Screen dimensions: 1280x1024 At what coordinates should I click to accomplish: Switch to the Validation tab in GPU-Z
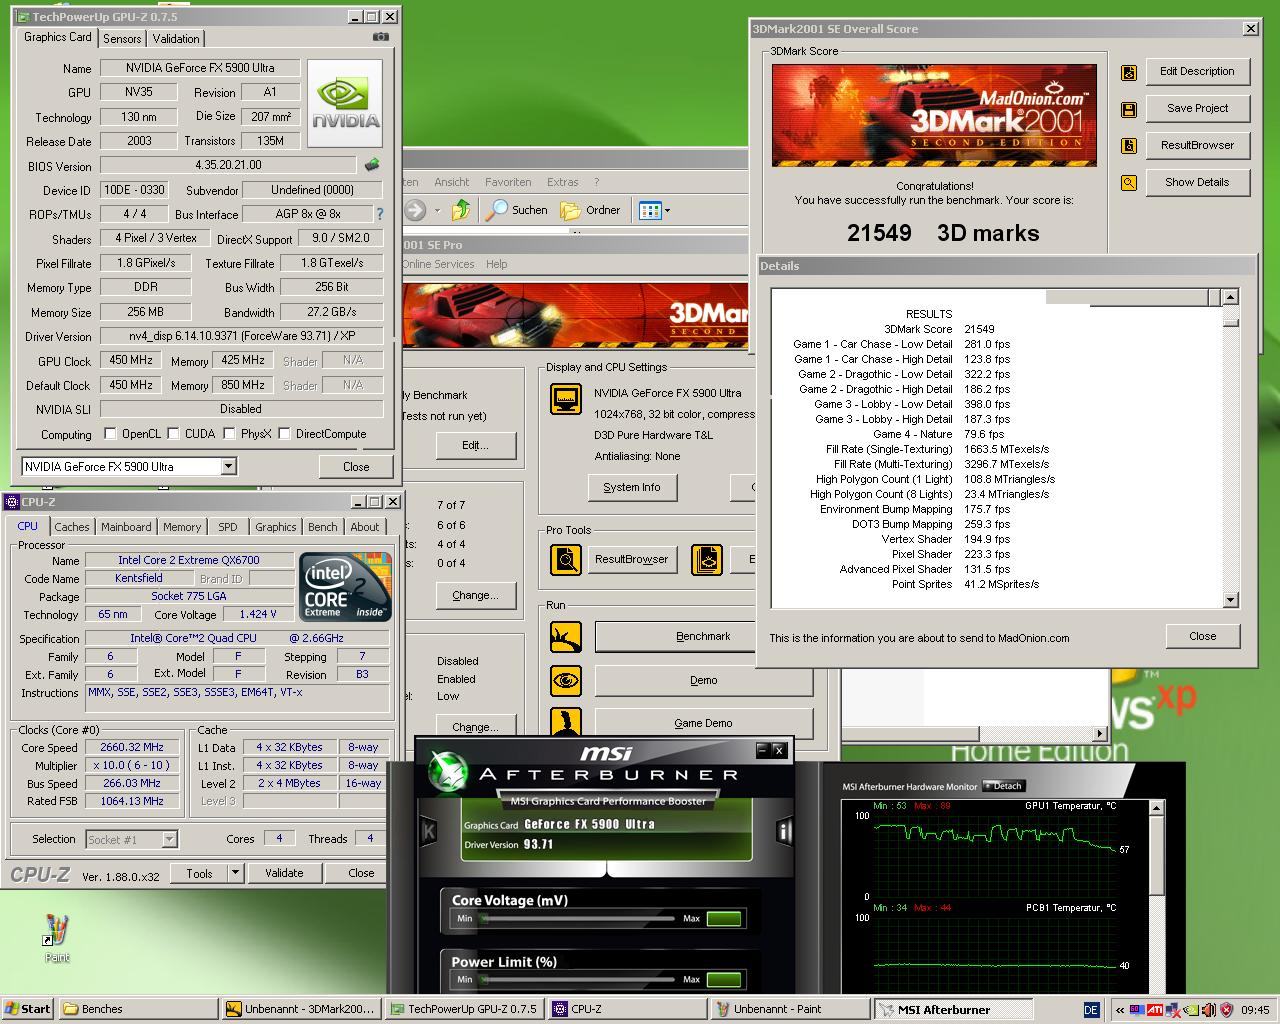(x=176, y=38)
